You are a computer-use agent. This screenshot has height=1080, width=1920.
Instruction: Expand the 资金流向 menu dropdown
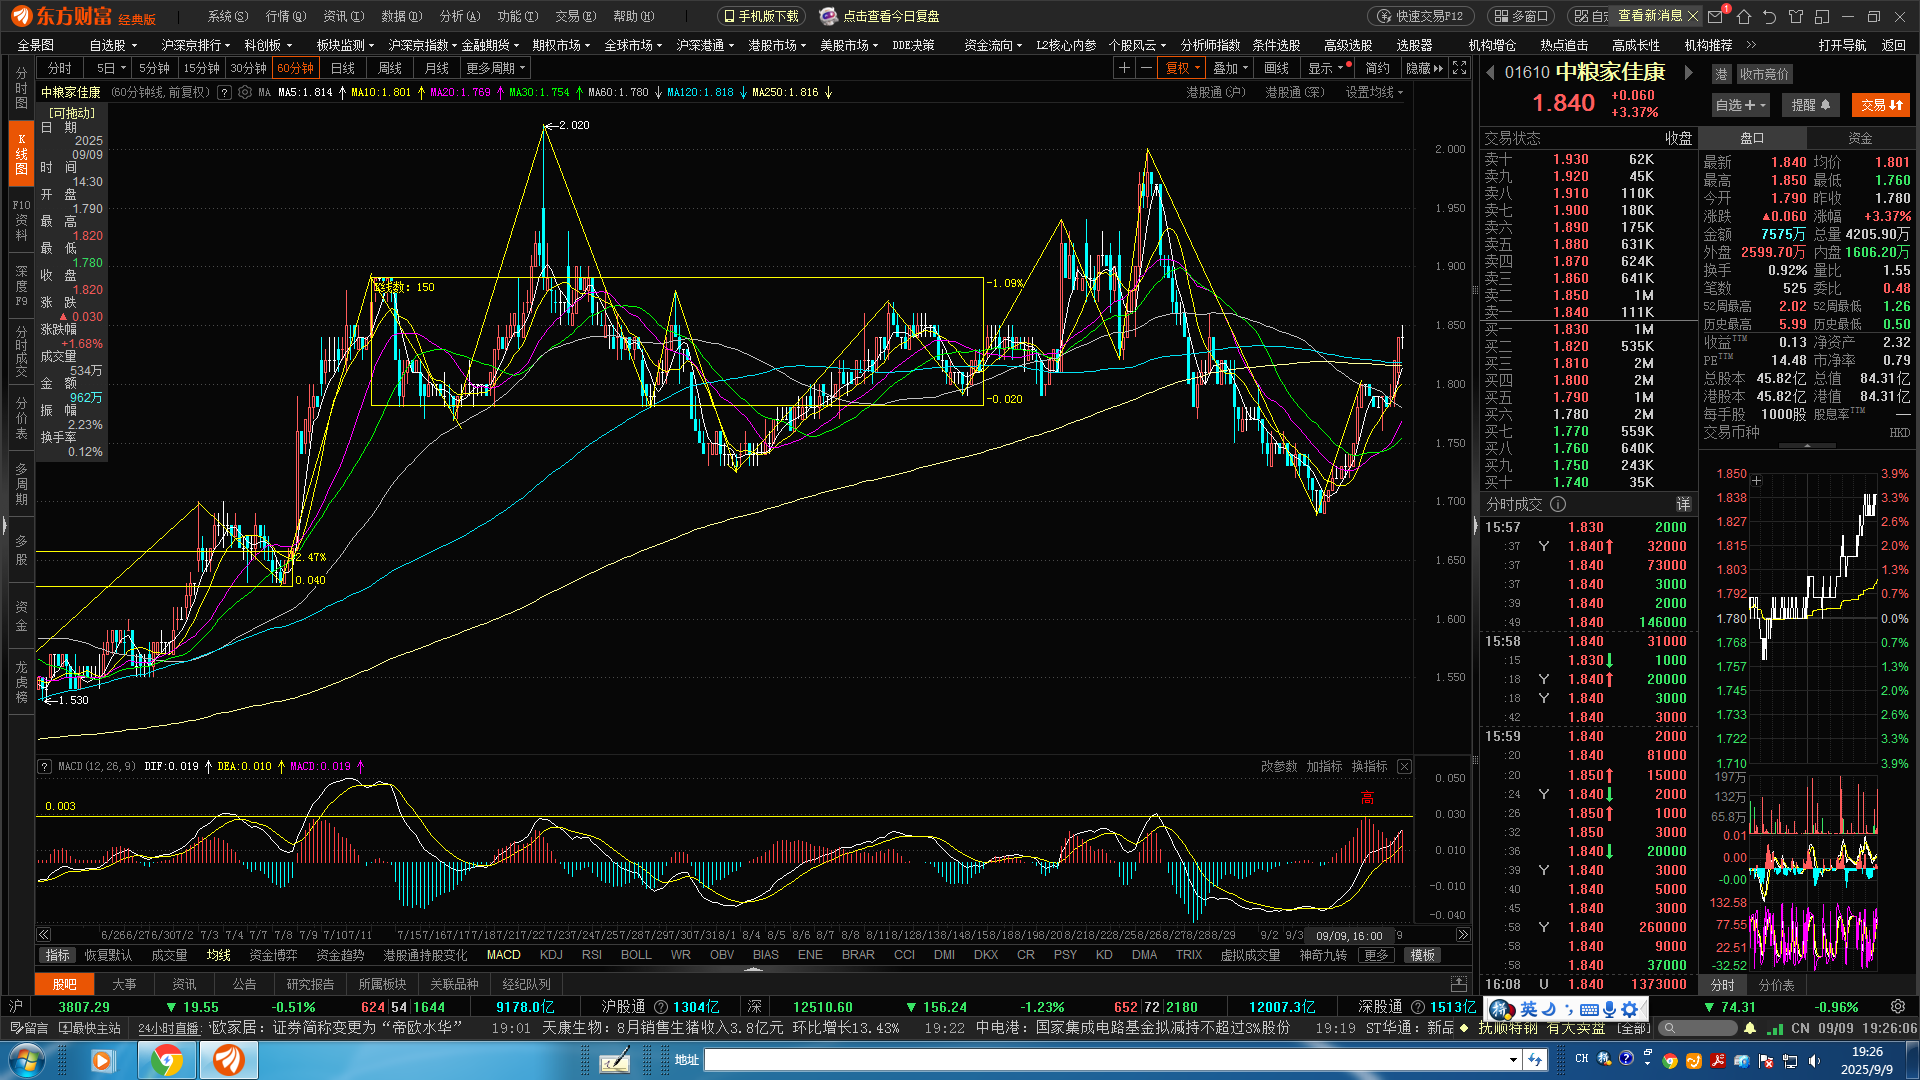pyautogui.click(x=993, y=45)
